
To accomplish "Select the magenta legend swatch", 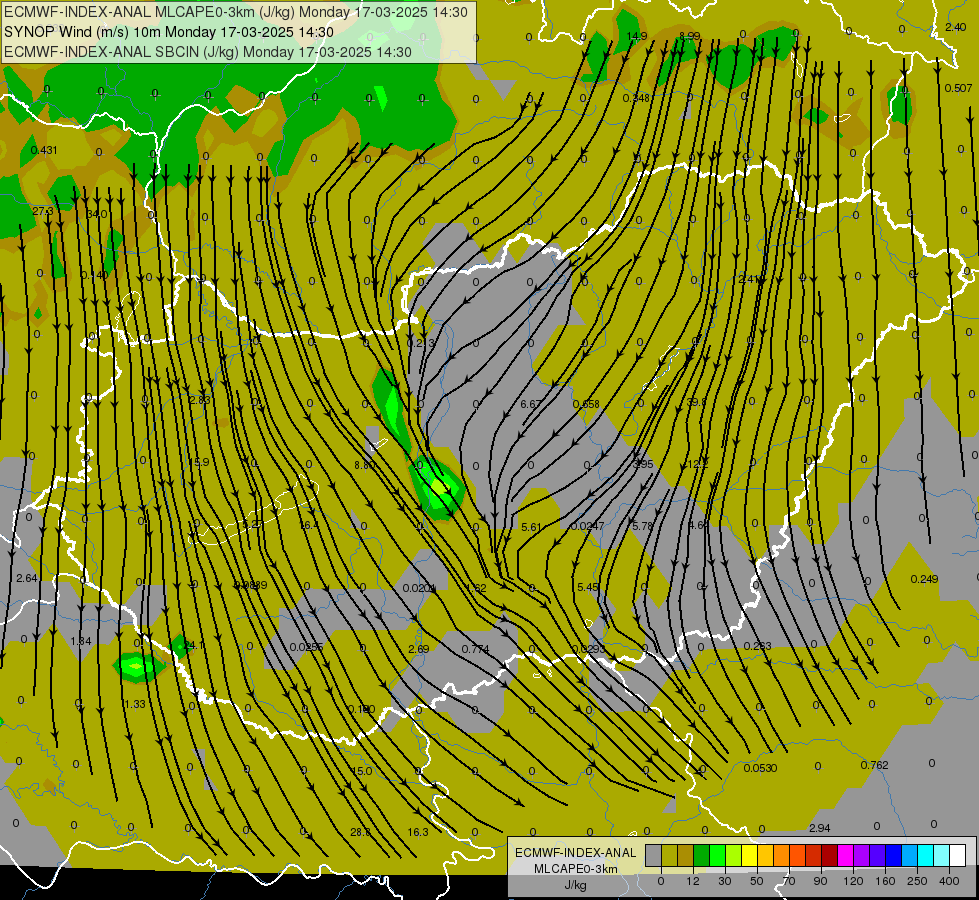I will pos(845,856).
